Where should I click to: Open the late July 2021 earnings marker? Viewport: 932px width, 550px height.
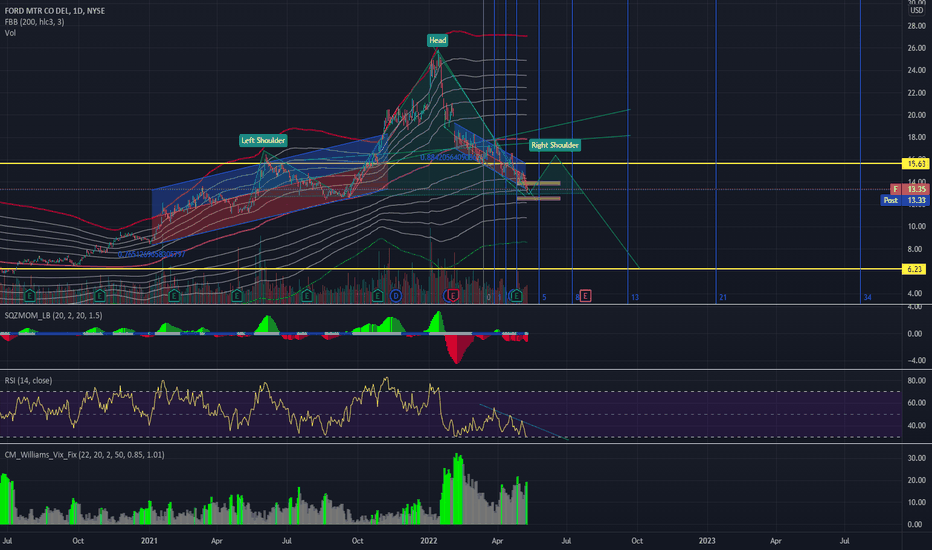[x=307, y=296]
